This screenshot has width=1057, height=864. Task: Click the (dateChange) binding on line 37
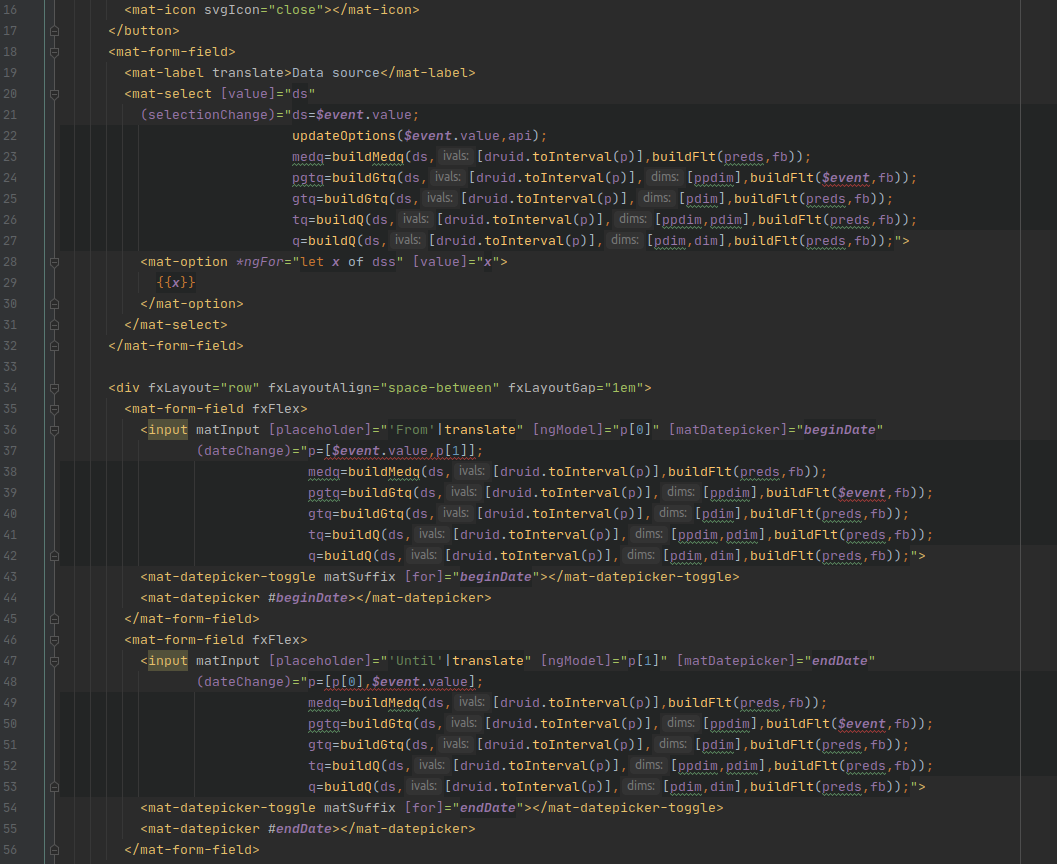point(243,450)
